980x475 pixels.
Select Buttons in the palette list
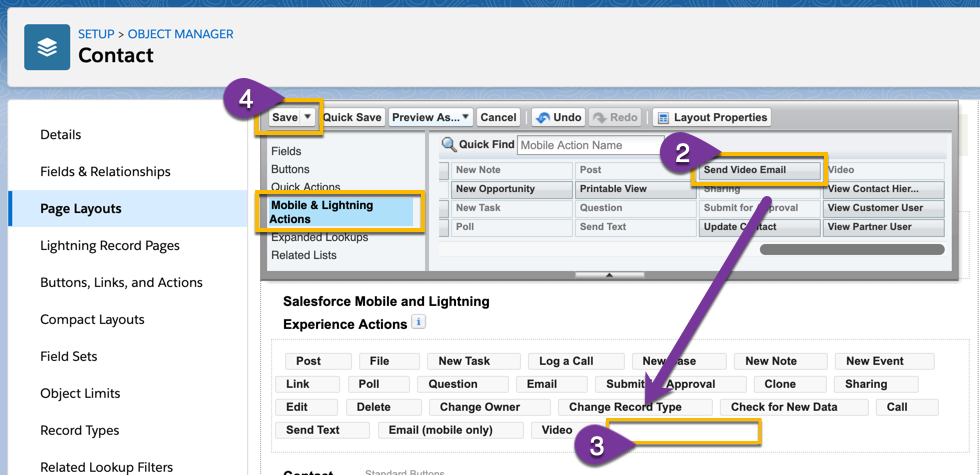pyautogui.click(x=290, y=169)
